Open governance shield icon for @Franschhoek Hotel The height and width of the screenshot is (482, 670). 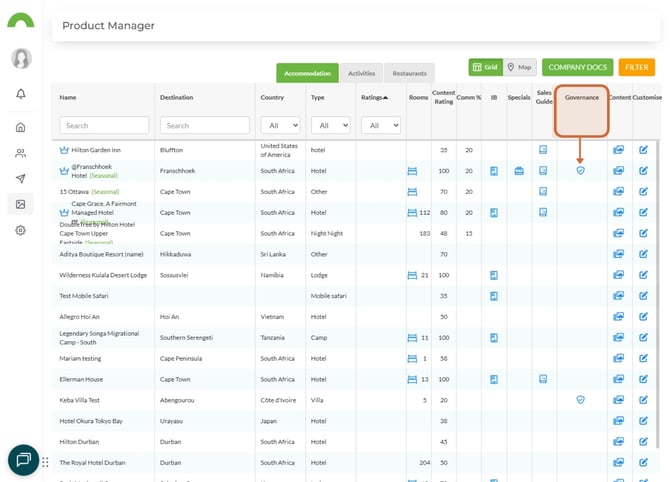pos(580,170)
